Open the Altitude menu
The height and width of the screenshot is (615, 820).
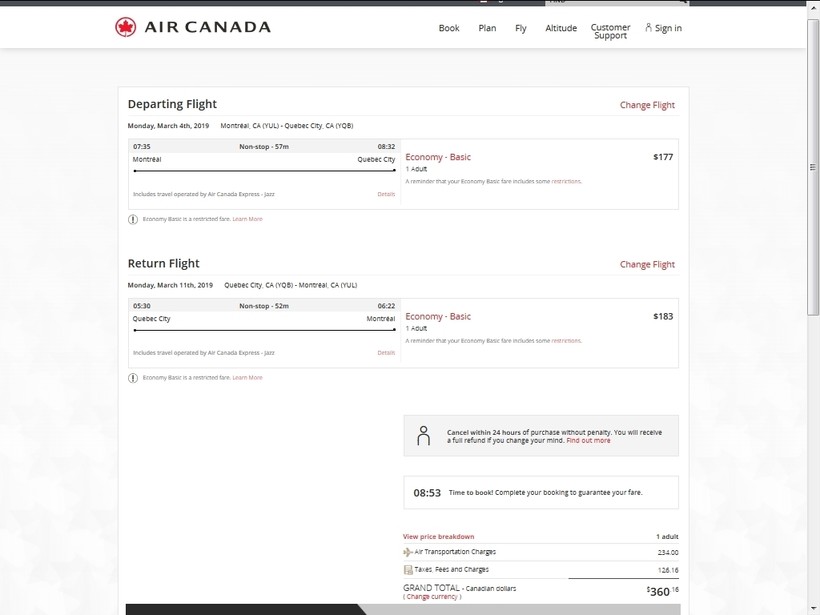[x=561, y=28]
